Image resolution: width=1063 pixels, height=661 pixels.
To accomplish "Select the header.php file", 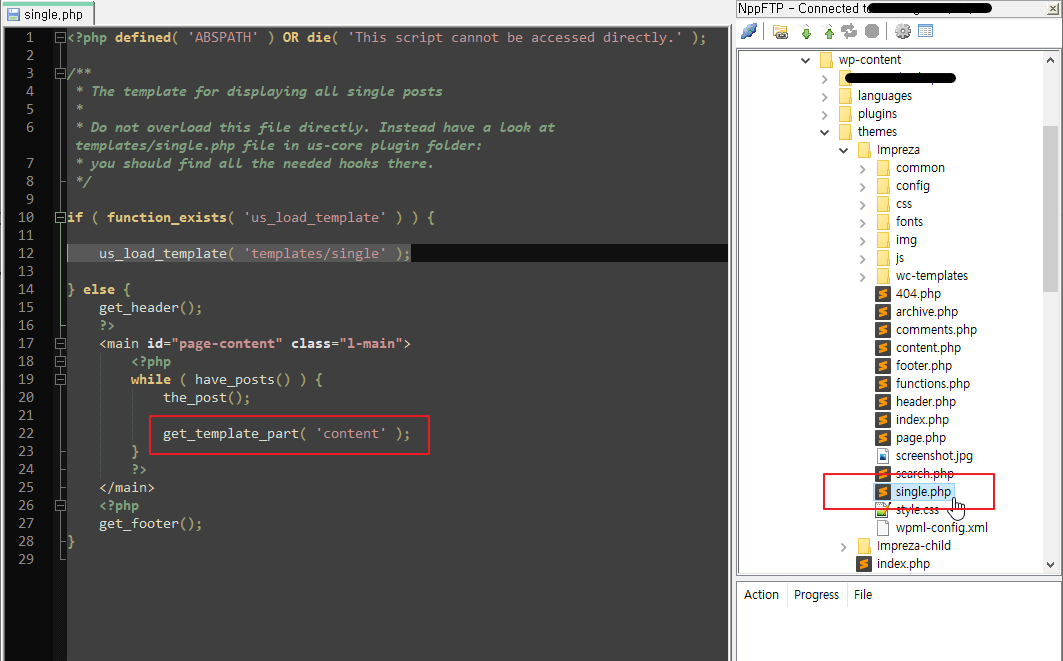I will point(925,402).
